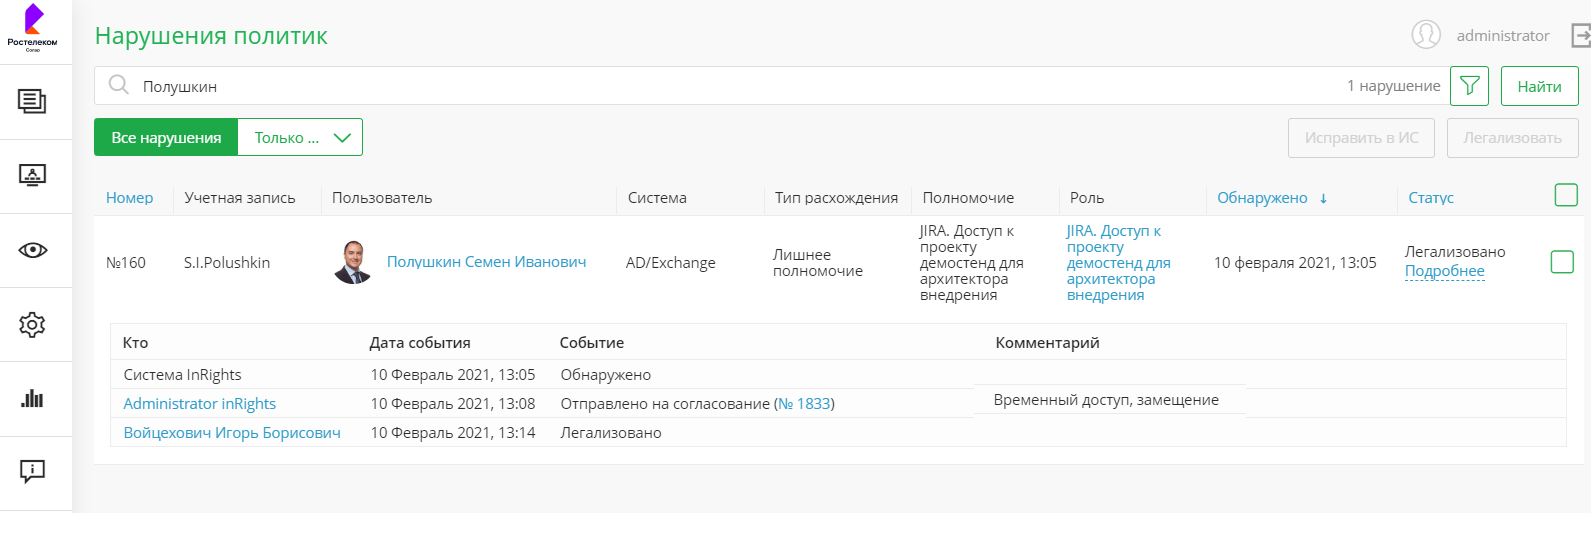The image size is (1591, 536).
Task: Open the settings gear sidebar icon
Action: point(32,324)
